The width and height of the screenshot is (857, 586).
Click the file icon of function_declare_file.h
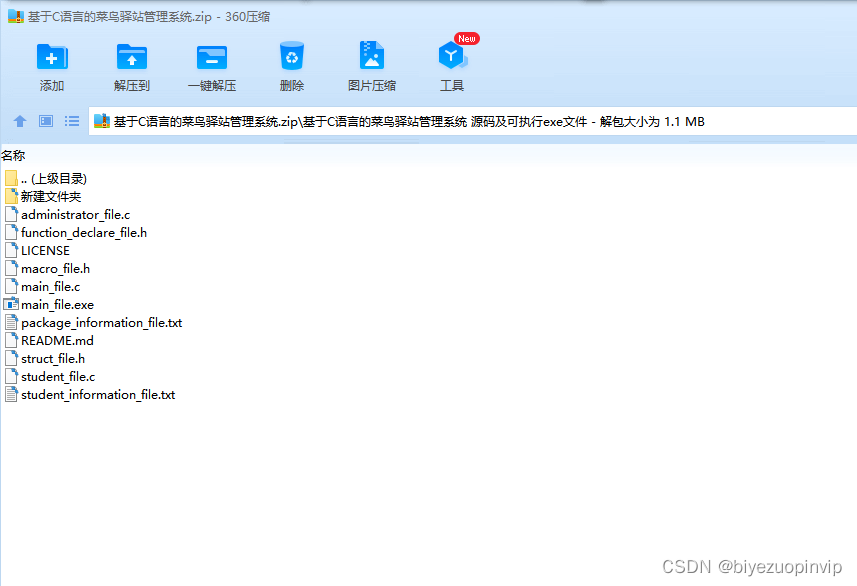[11, 232]
